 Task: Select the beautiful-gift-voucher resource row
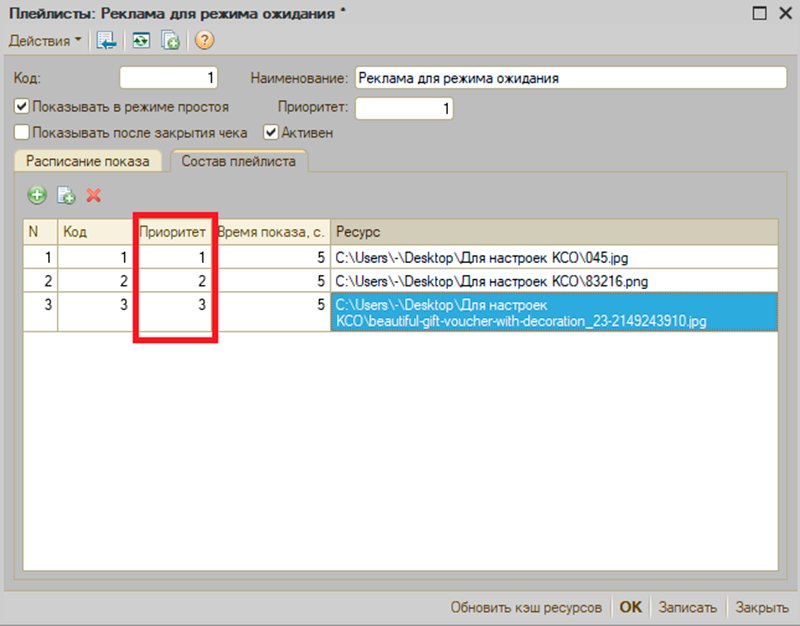(401, 312)
